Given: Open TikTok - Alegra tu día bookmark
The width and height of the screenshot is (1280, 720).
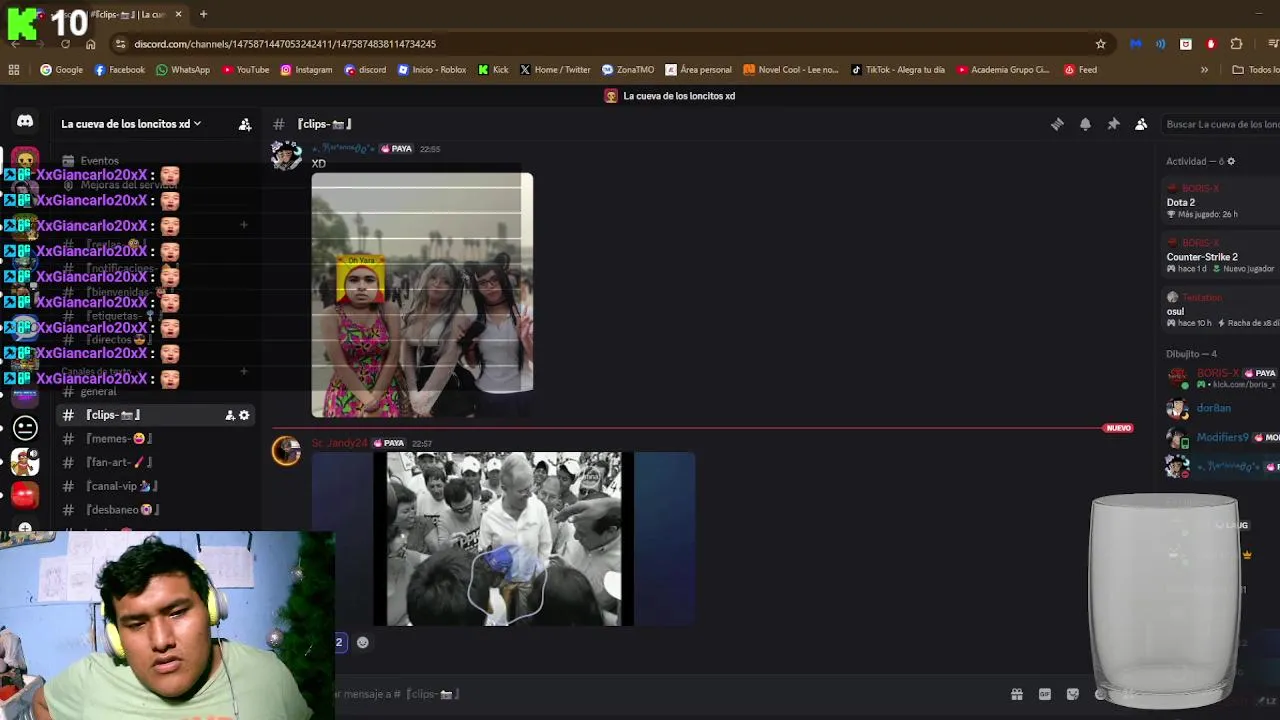Looking at the screenshot, I should (x=897, y=70).
